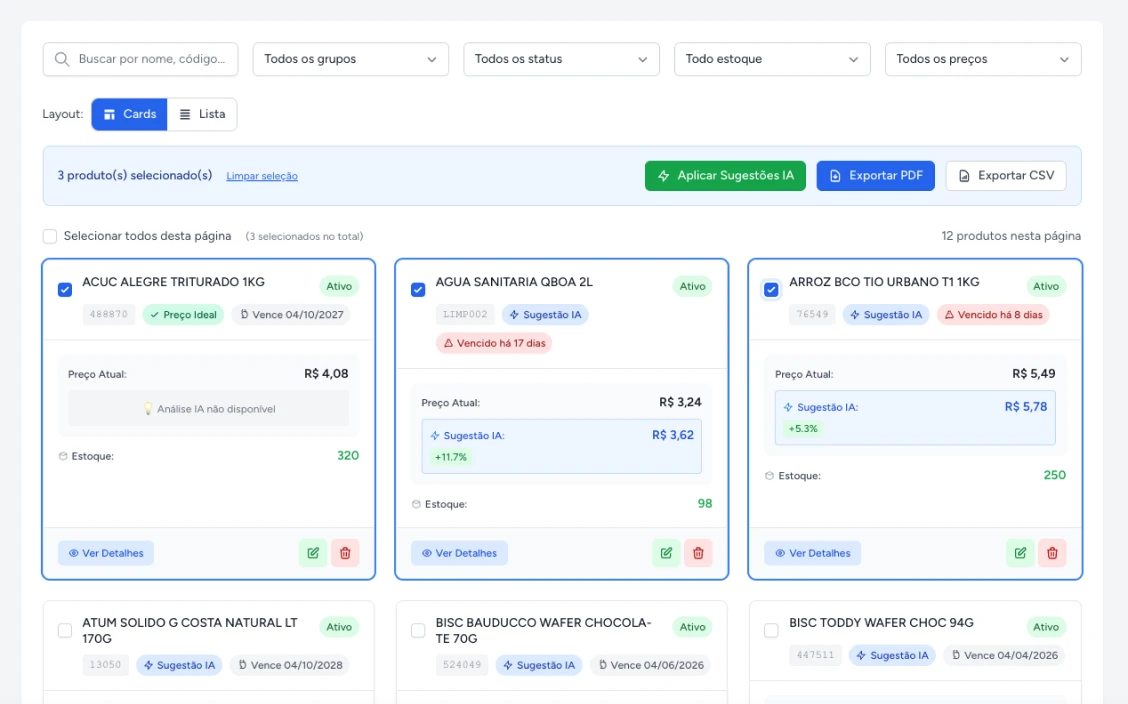Click the trash icon on ACUC ALEGRE card

[345, 553]
